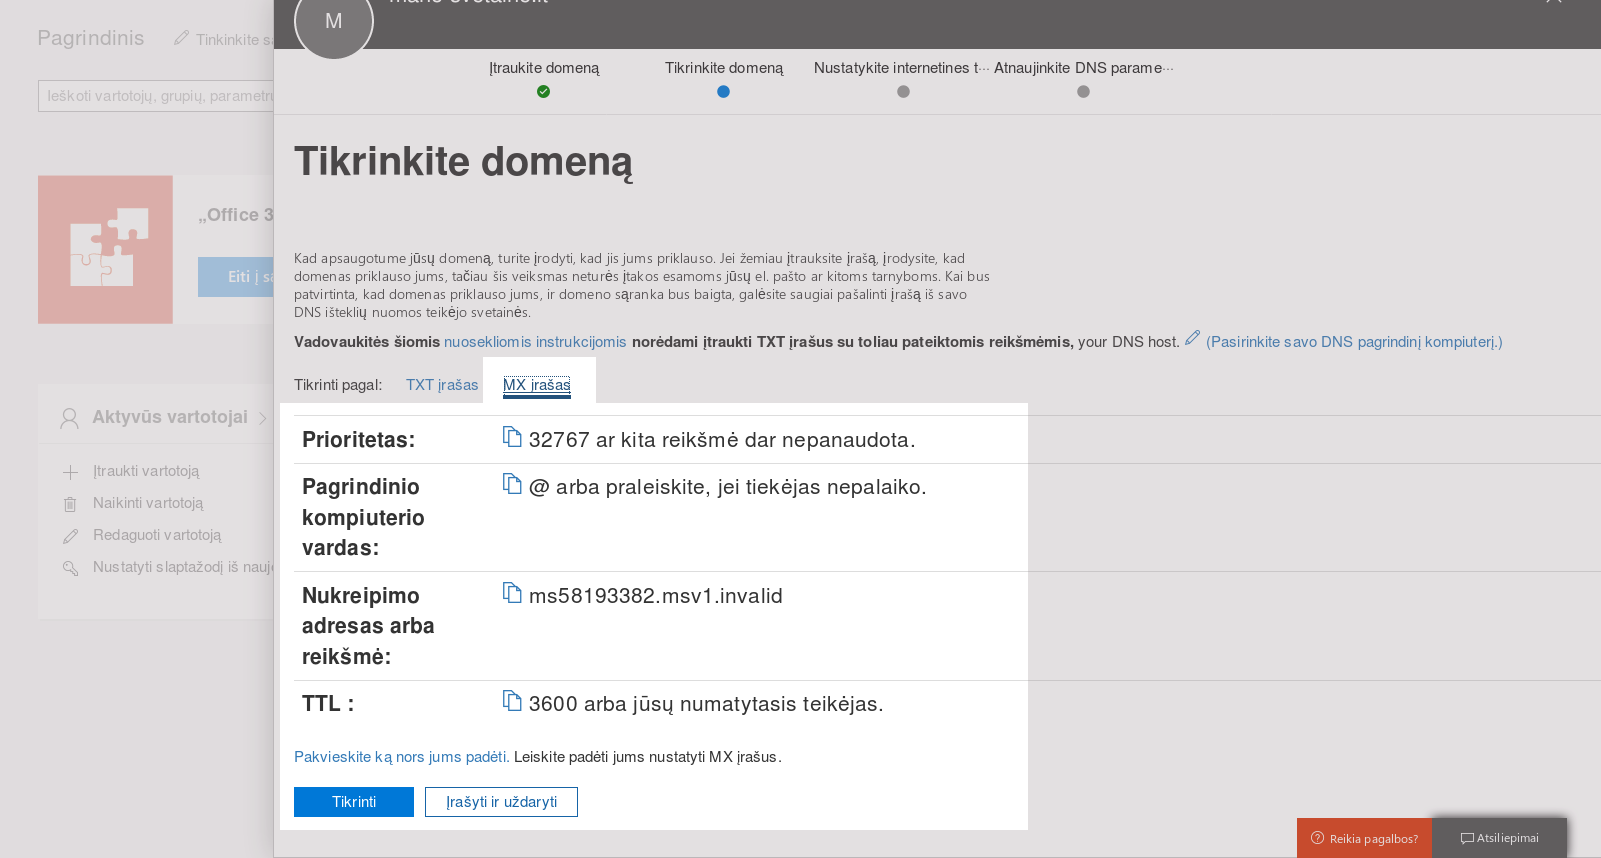Viewport: 1601px width, 858px height.
Task: Select the Tikrinkite domeną step indicator
Action: click(723, 91)
